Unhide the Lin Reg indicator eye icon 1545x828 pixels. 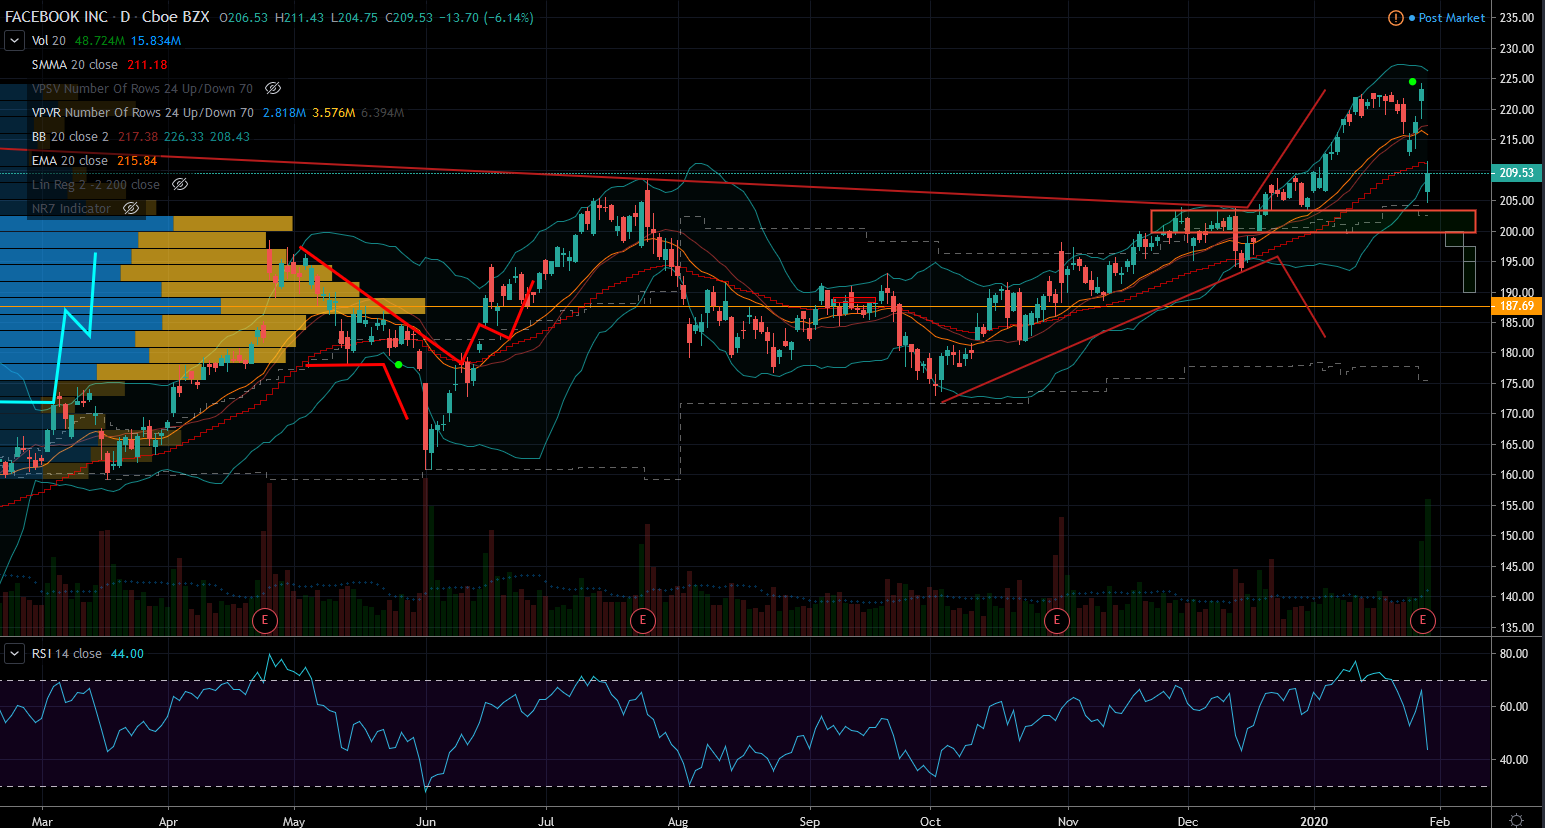click(x=180, y=185)
